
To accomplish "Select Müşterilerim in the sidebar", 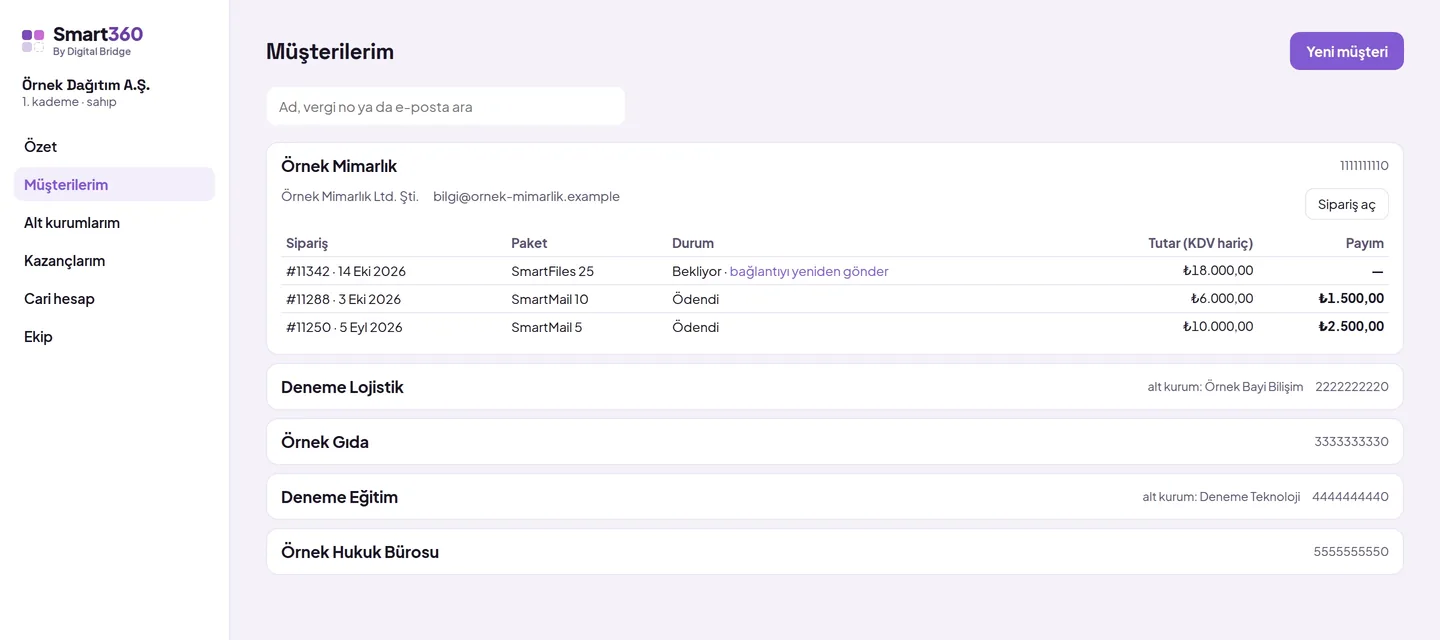I will click(x=114, y=184).
